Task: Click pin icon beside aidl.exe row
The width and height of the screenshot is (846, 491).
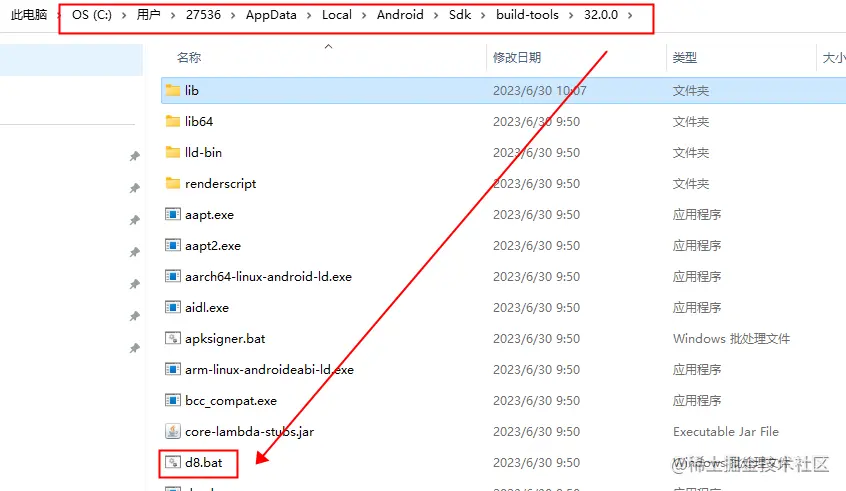Action: click(x=135, y=316)
